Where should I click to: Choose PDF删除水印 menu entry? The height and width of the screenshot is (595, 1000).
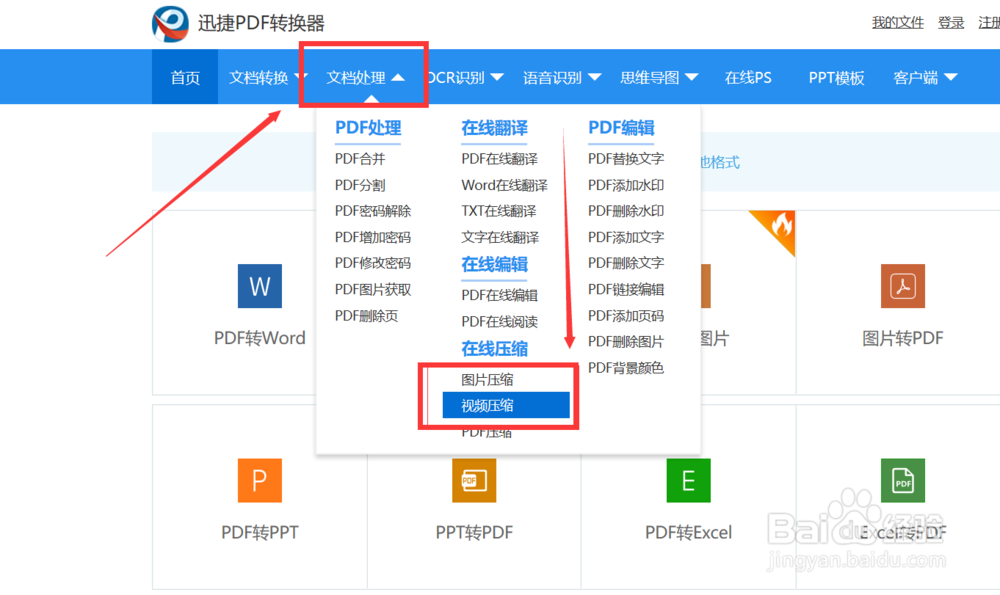tap(626, 211)
